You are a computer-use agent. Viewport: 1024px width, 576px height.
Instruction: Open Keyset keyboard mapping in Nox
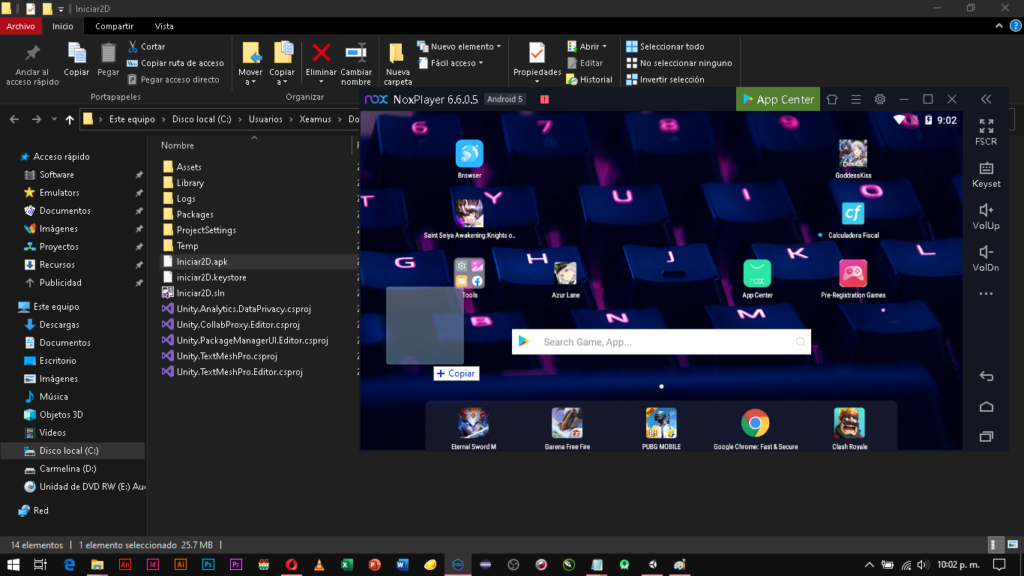point(986,174)
